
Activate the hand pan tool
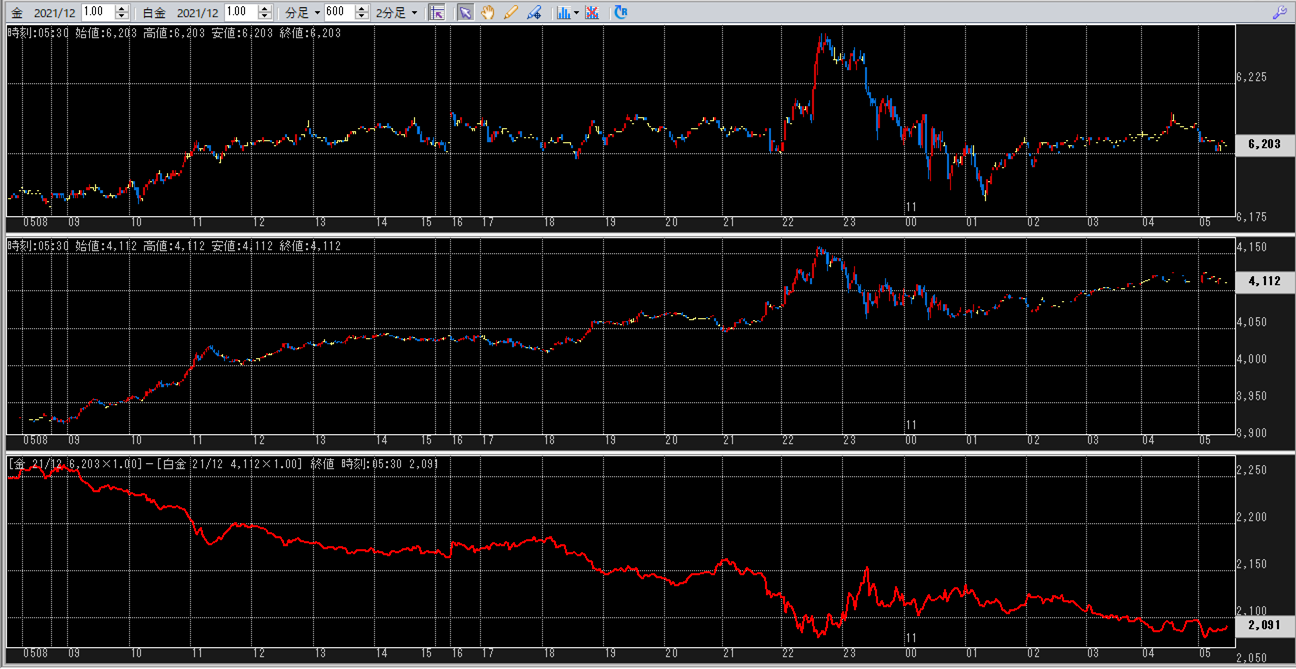click(488, 12)
